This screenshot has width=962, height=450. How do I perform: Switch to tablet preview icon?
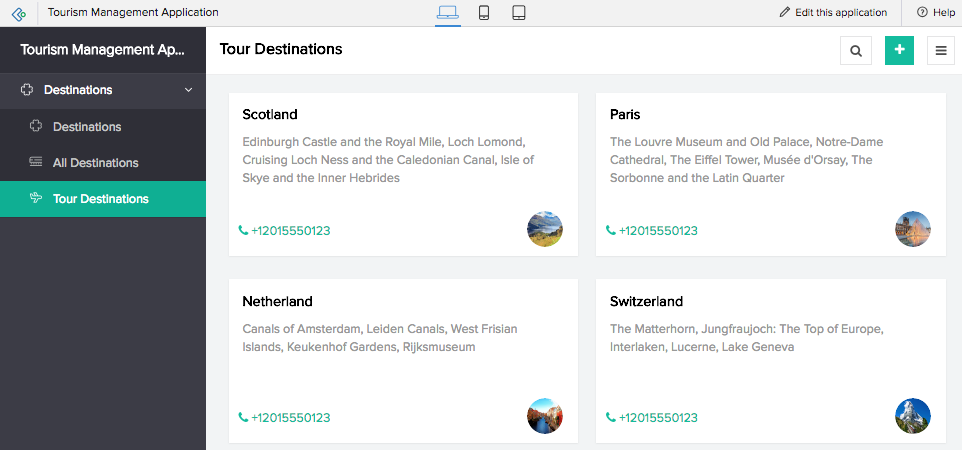click(x=519, y=13)
